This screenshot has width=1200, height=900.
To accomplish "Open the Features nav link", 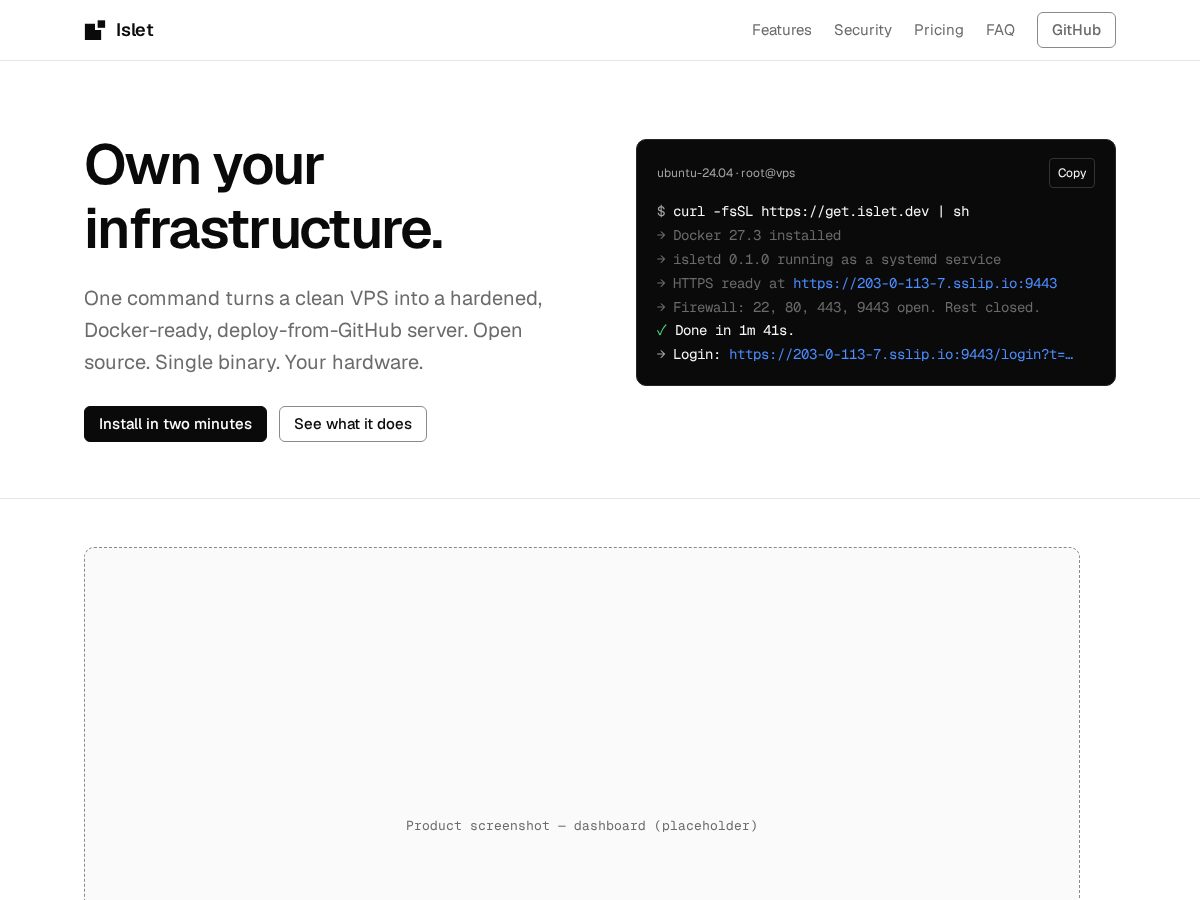I will click(782, 30).
